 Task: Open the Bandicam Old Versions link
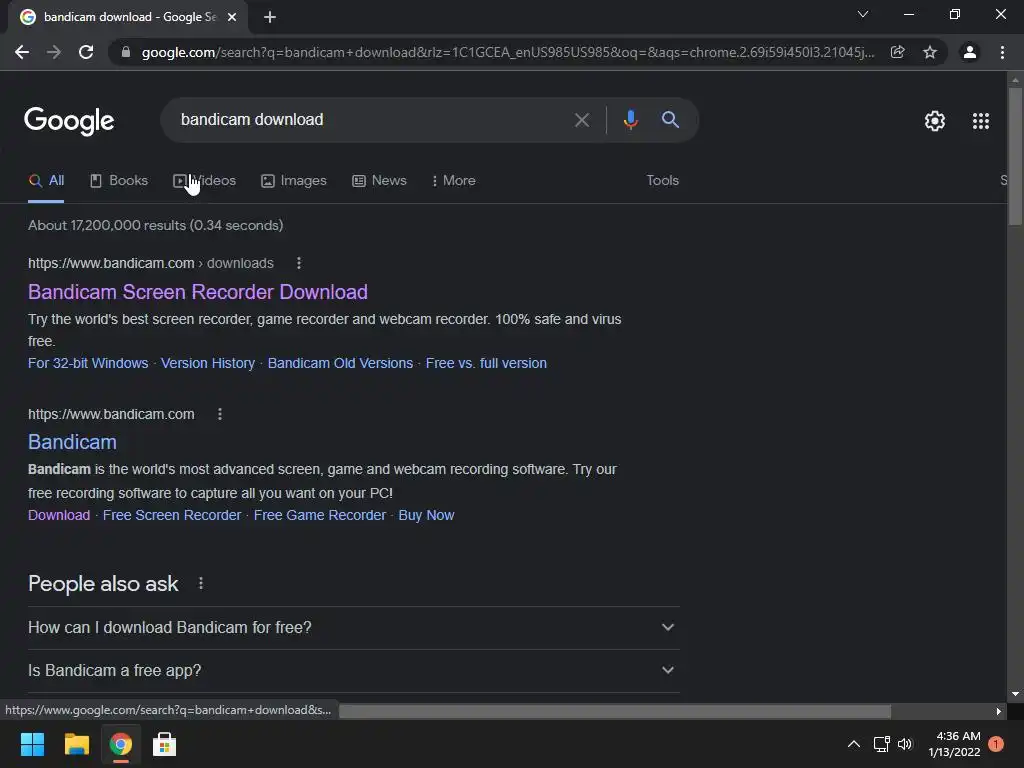point(340,363)
